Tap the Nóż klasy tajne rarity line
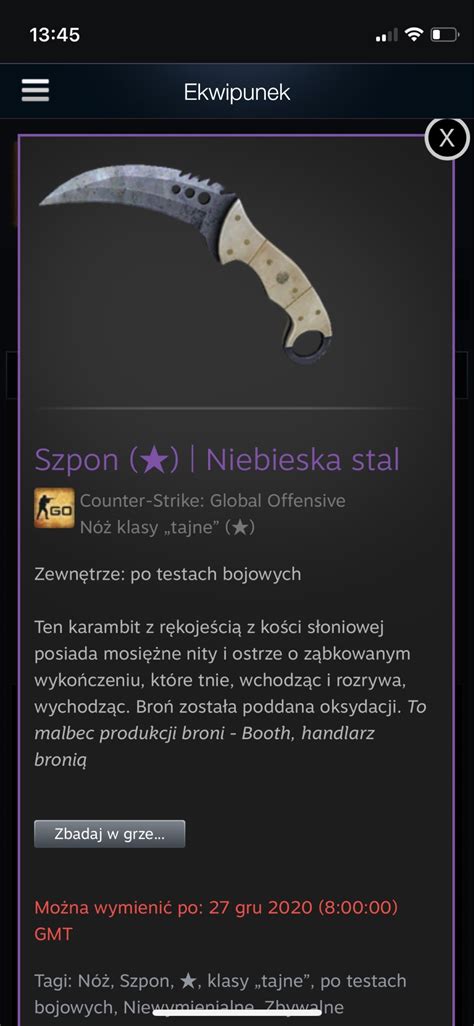The image size is (474, 1026). (168, 527)
